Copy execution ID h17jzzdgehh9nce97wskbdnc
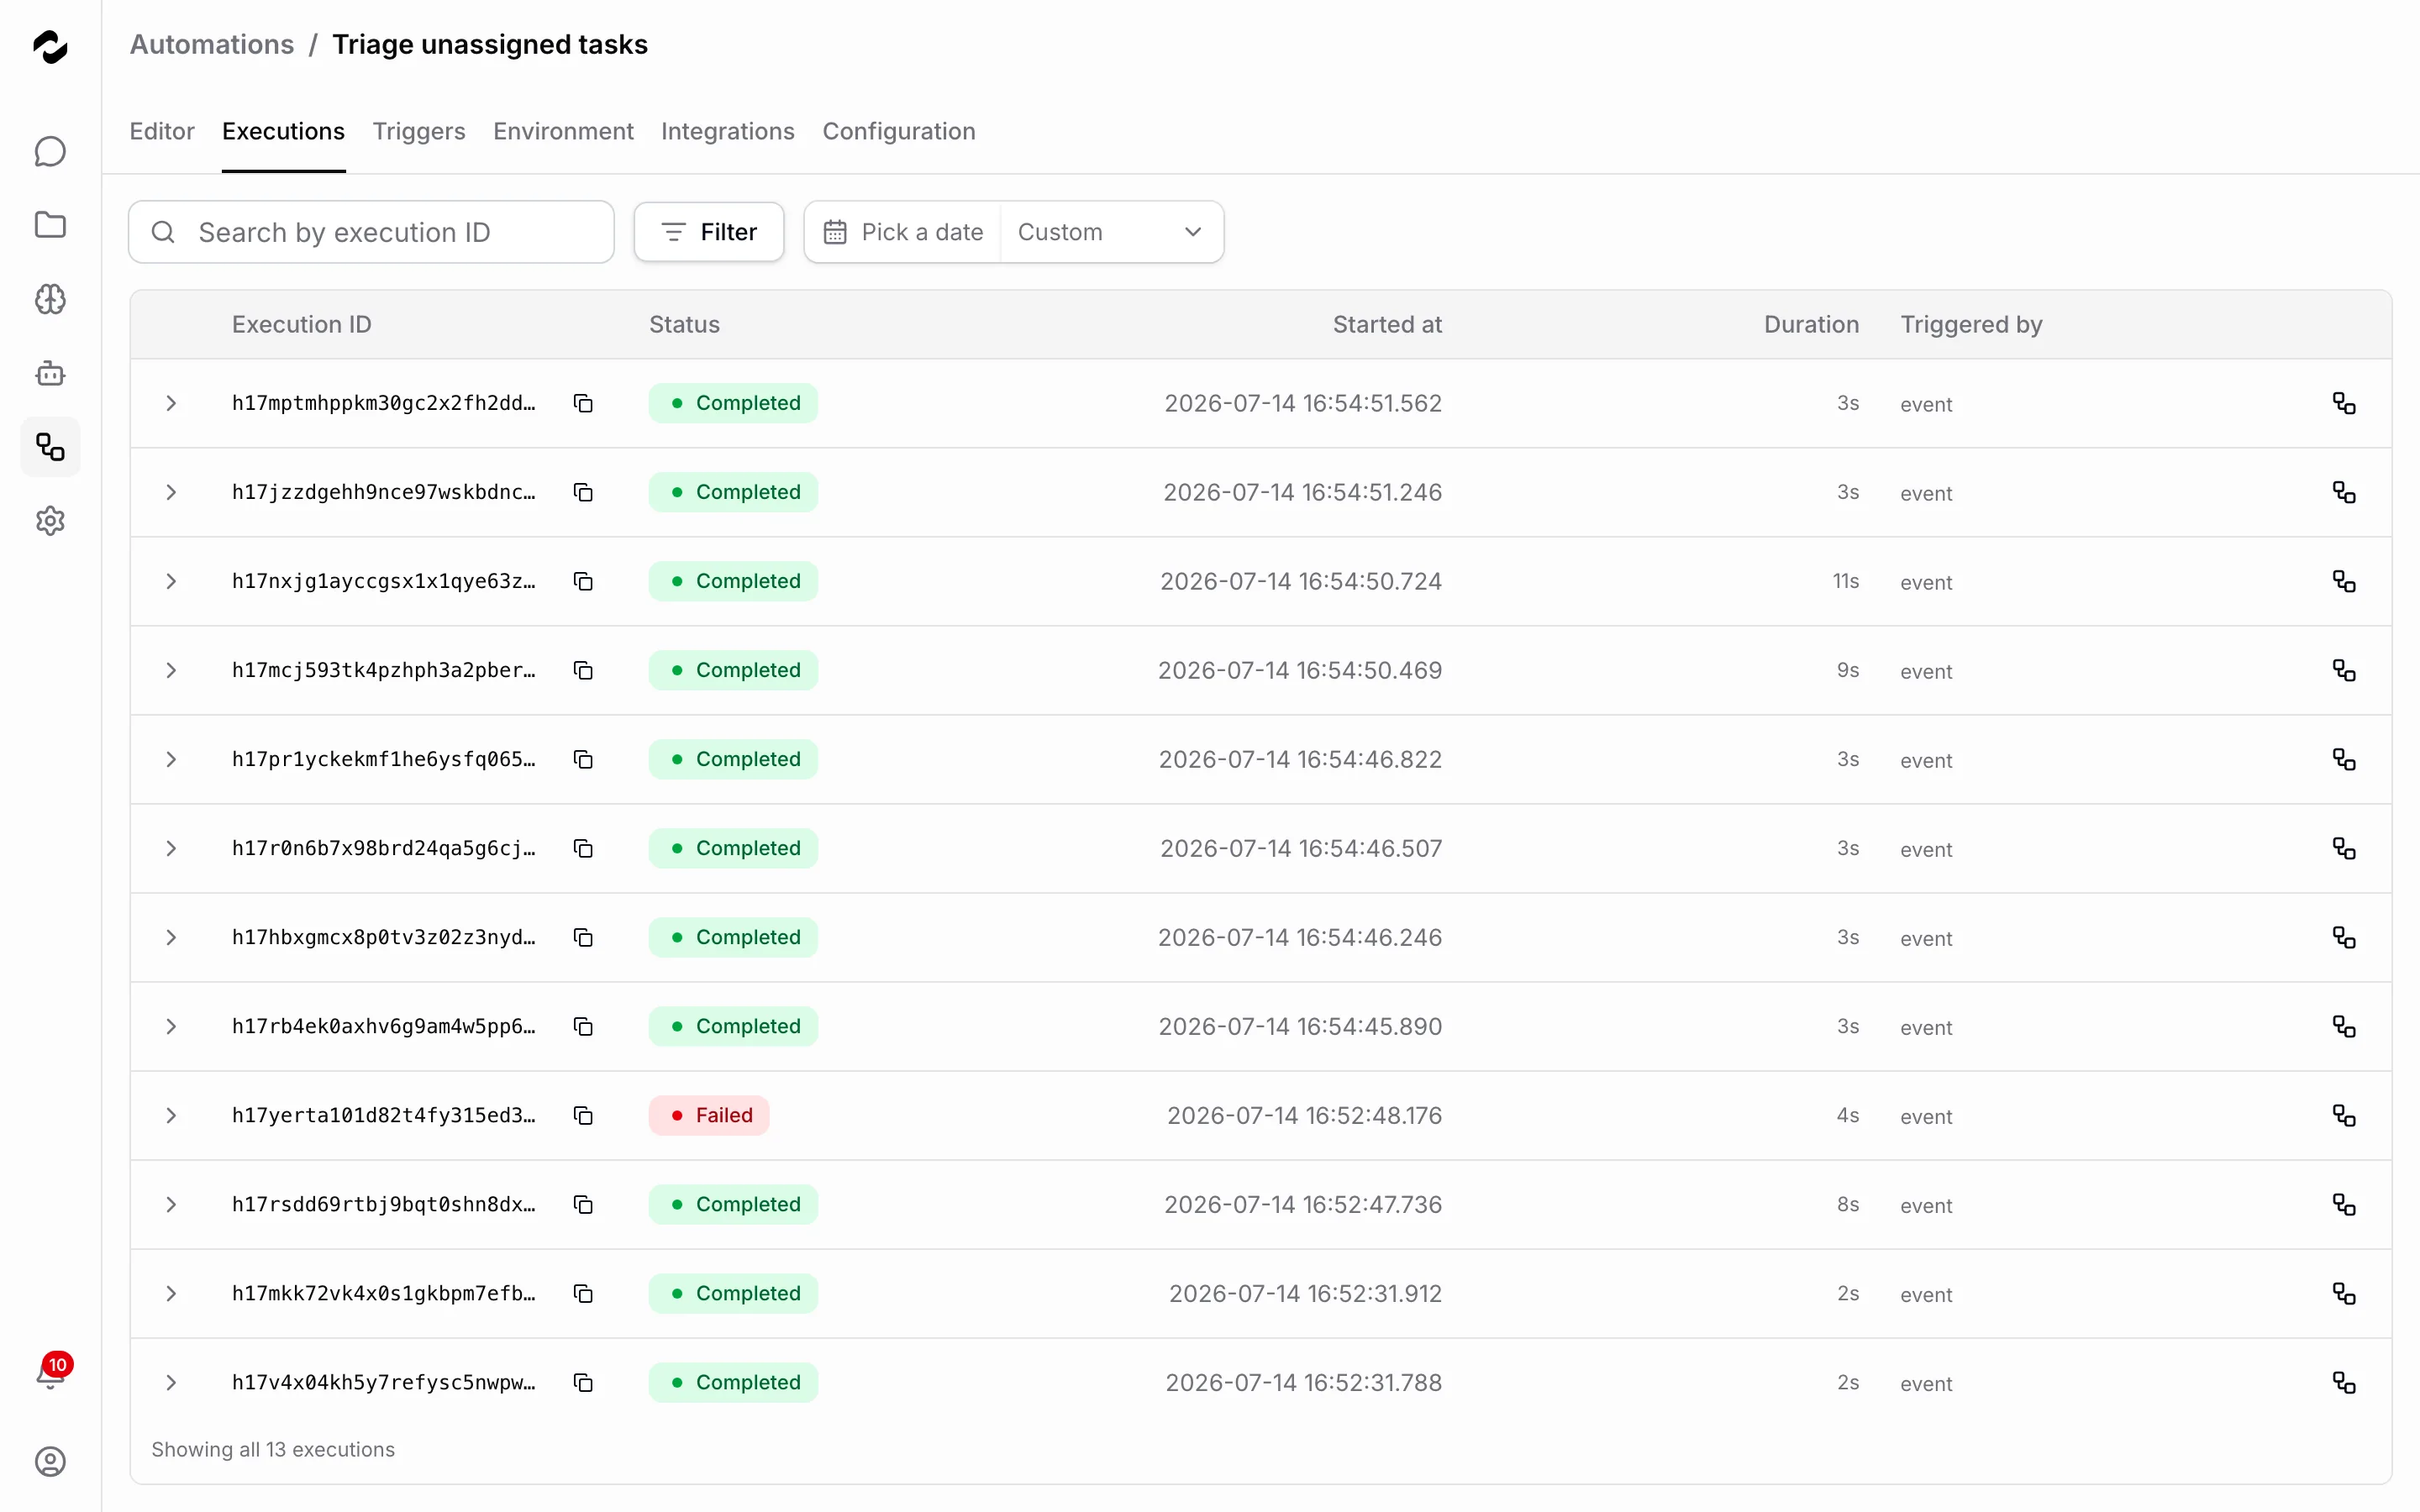Image resolution: width=2420 pixels, height=1512 pixels. click(x=583, y=492)
